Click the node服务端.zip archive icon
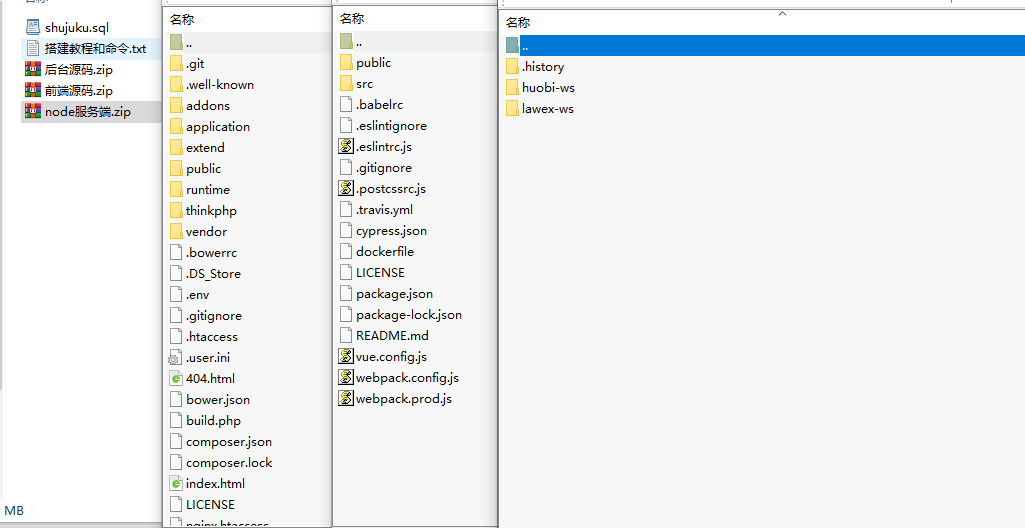The image size is (1025, 528). (33, 111)
